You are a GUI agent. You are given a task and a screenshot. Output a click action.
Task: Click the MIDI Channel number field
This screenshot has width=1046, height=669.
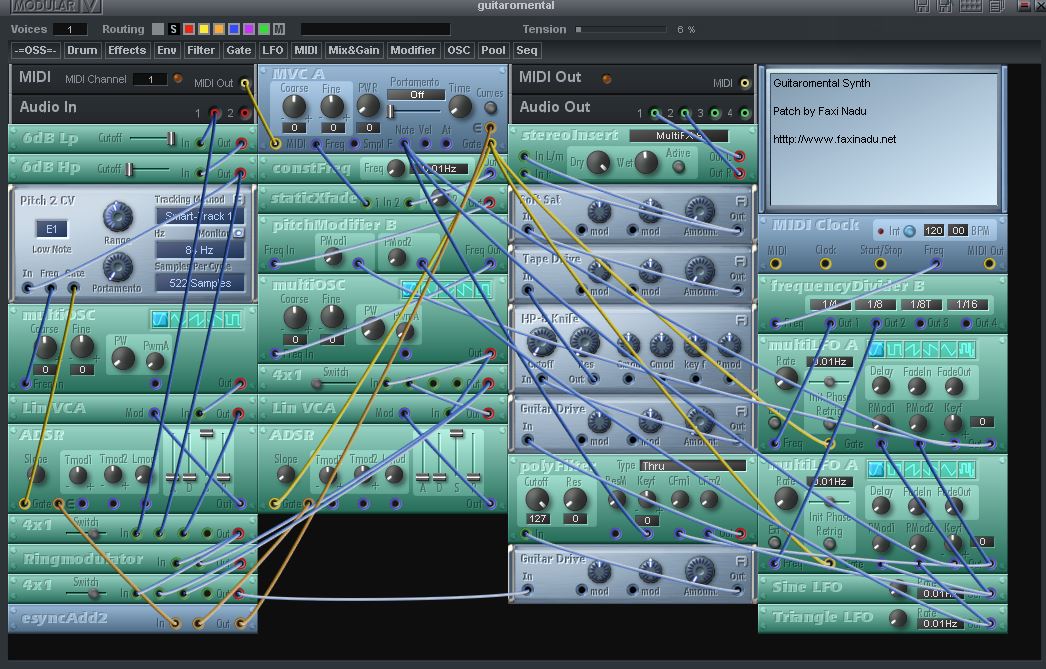[x=150, y=79]
